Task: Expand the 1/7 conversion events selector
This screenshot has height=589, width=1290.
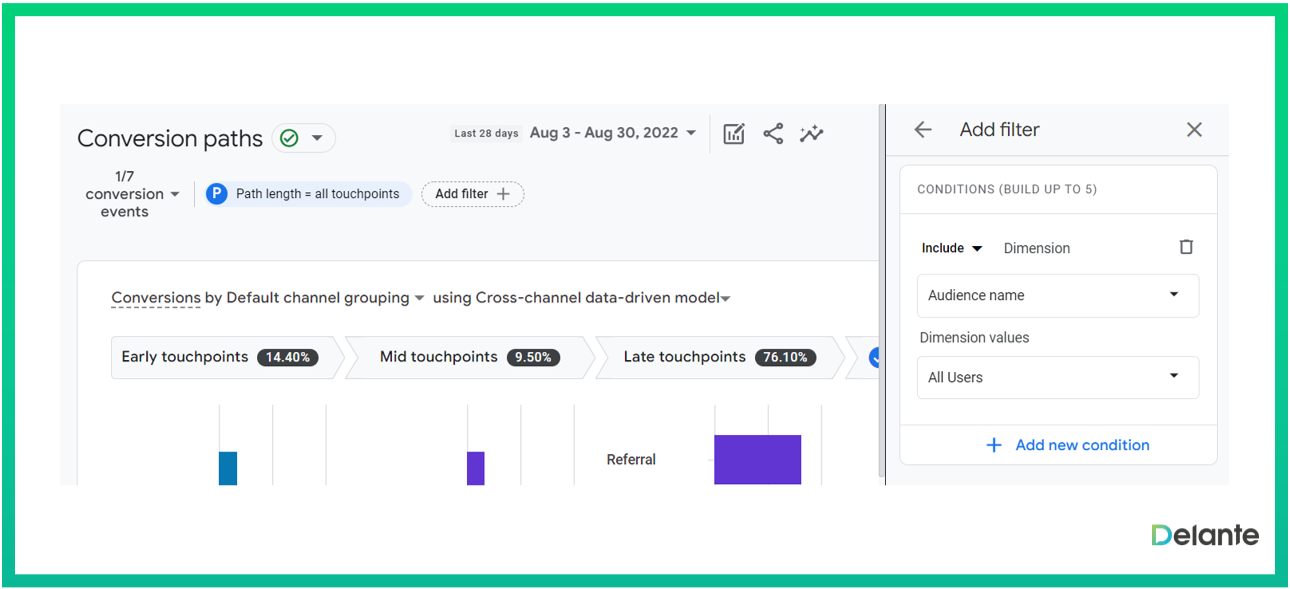Action: pyautogui.click(x=132, y=194)
